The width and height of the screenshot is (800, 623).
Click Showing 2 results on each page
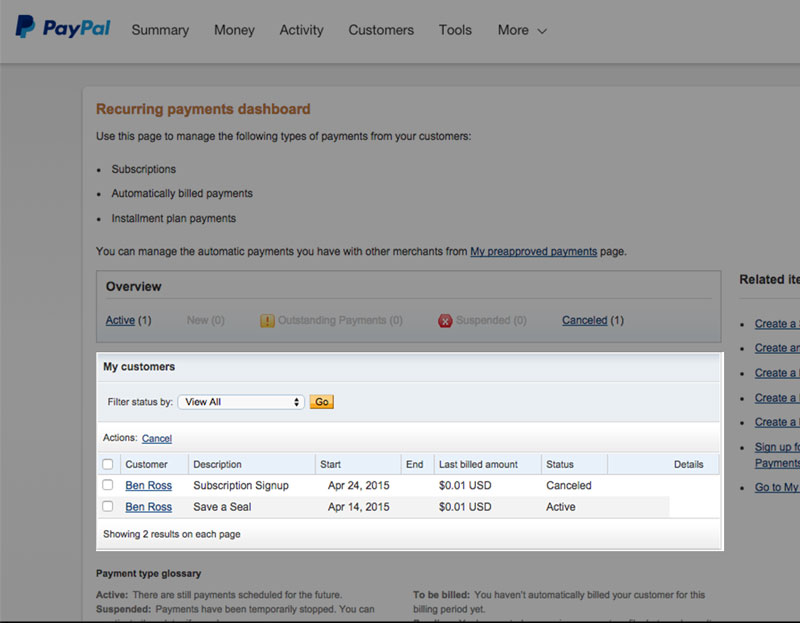tap(171, 534)
